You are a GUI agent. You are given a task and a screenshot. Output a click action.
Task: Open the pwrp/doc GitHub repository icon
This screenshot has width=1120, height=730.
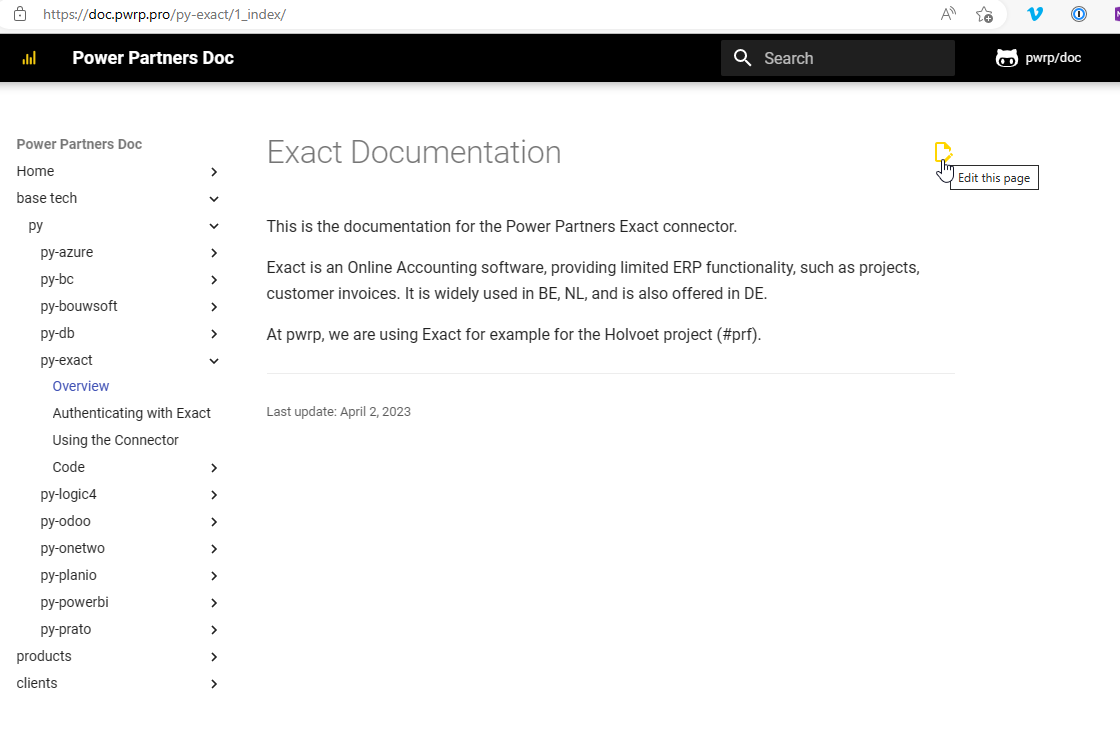click(x=1006, y=58)
